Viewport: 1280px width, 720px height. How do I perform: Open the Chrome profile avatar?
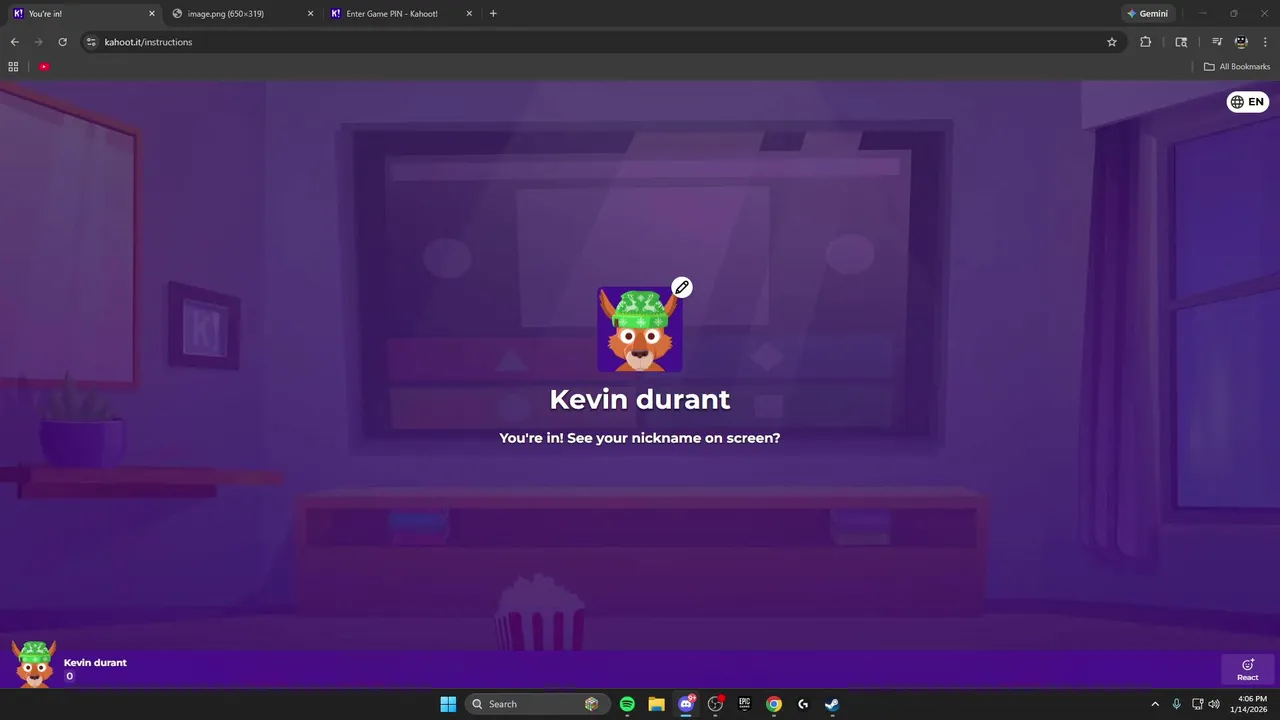coord(1241,42)
